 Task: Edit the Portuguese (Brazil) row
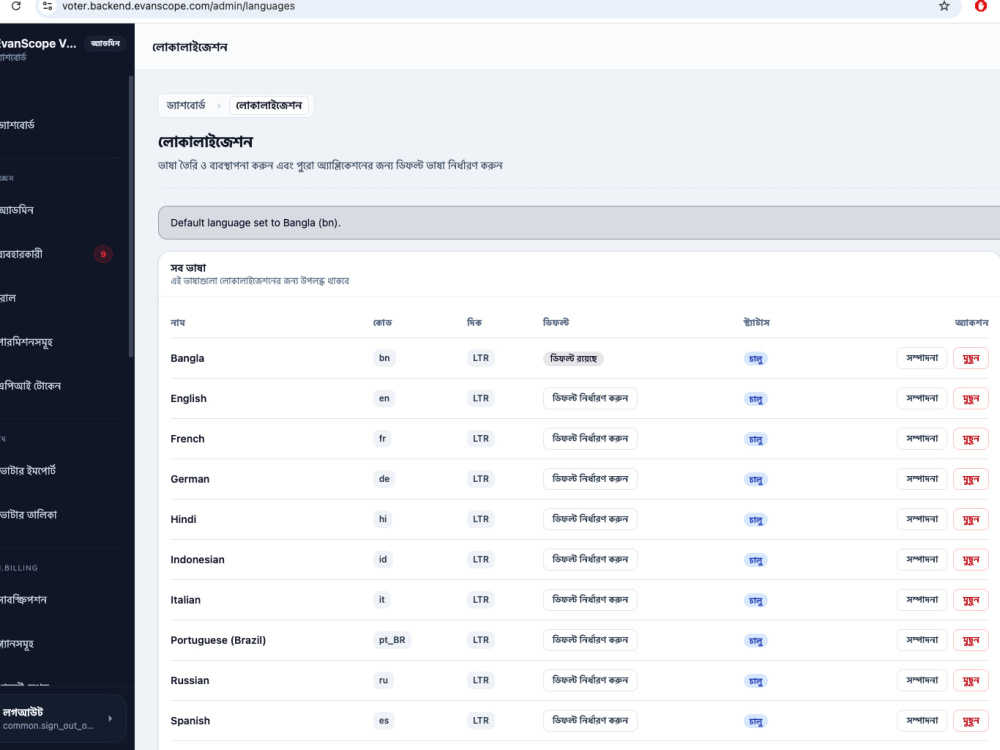922,640
